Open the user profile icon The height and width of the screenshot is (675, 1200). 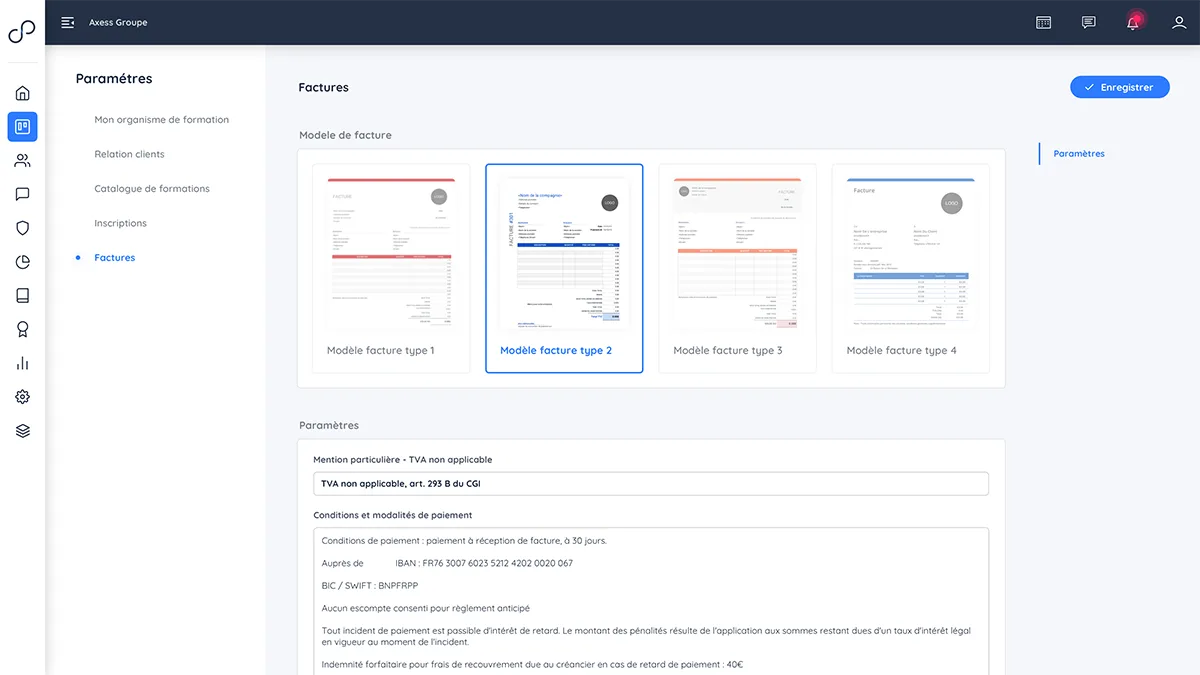click(1179, 22)
